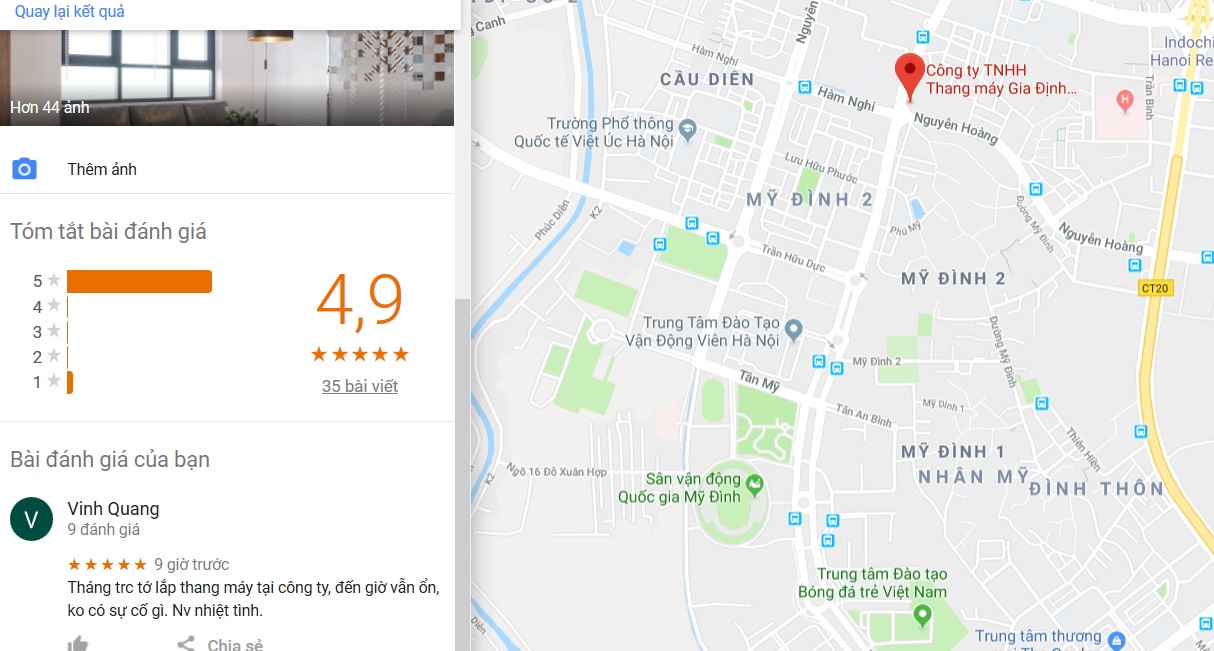The width and height of the screenshot is (1214, 651).
Task: Open the 35 bài viết reviews link
Action: point(360,386)
